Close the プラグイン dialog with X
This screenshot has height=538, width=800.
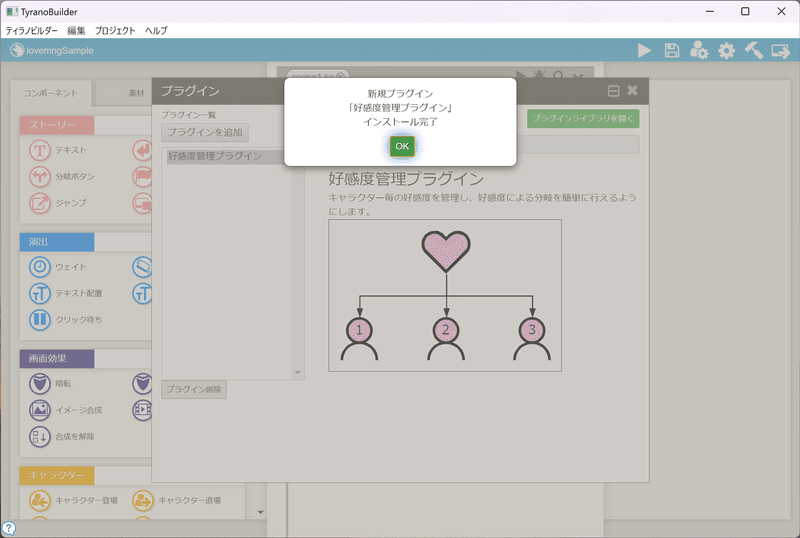tap(632, 90)
